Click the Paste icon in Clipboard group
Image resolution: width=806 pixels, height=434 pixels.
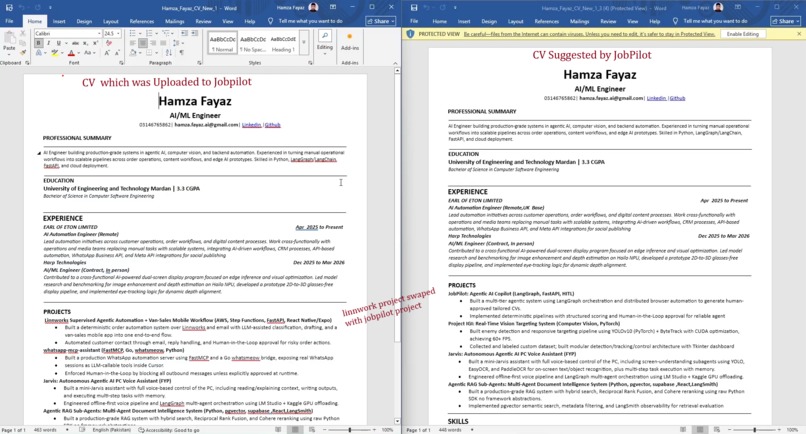pyautogui.click(x=9, y=39)
